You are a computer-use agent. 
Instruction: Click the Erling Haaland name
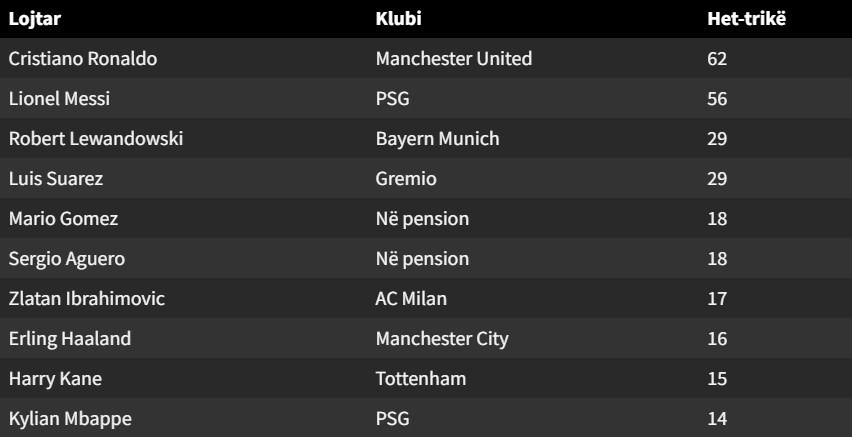pos(70,339)
